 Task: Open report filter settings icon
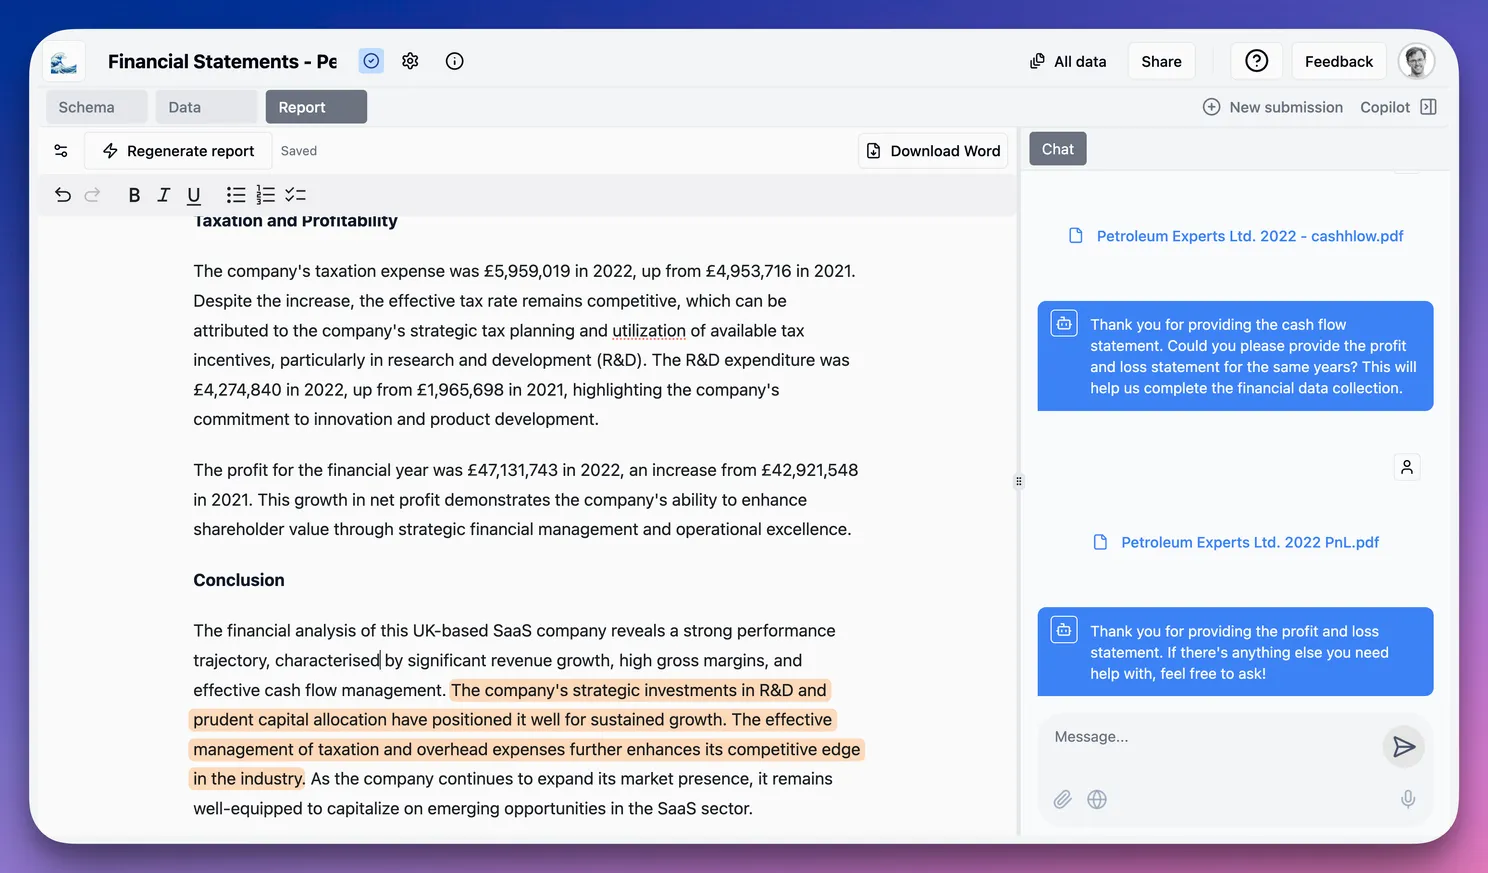tap(61, 151)
